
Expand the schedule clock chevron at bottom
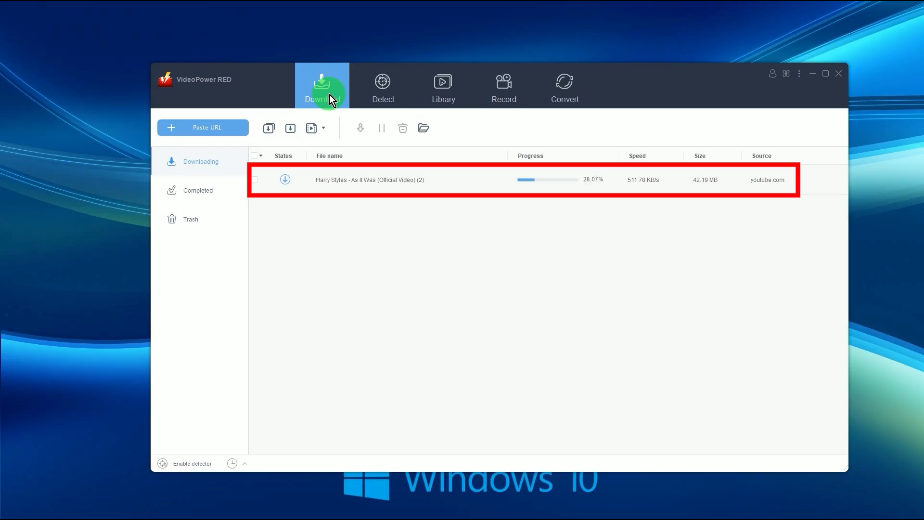pos(245,463)
